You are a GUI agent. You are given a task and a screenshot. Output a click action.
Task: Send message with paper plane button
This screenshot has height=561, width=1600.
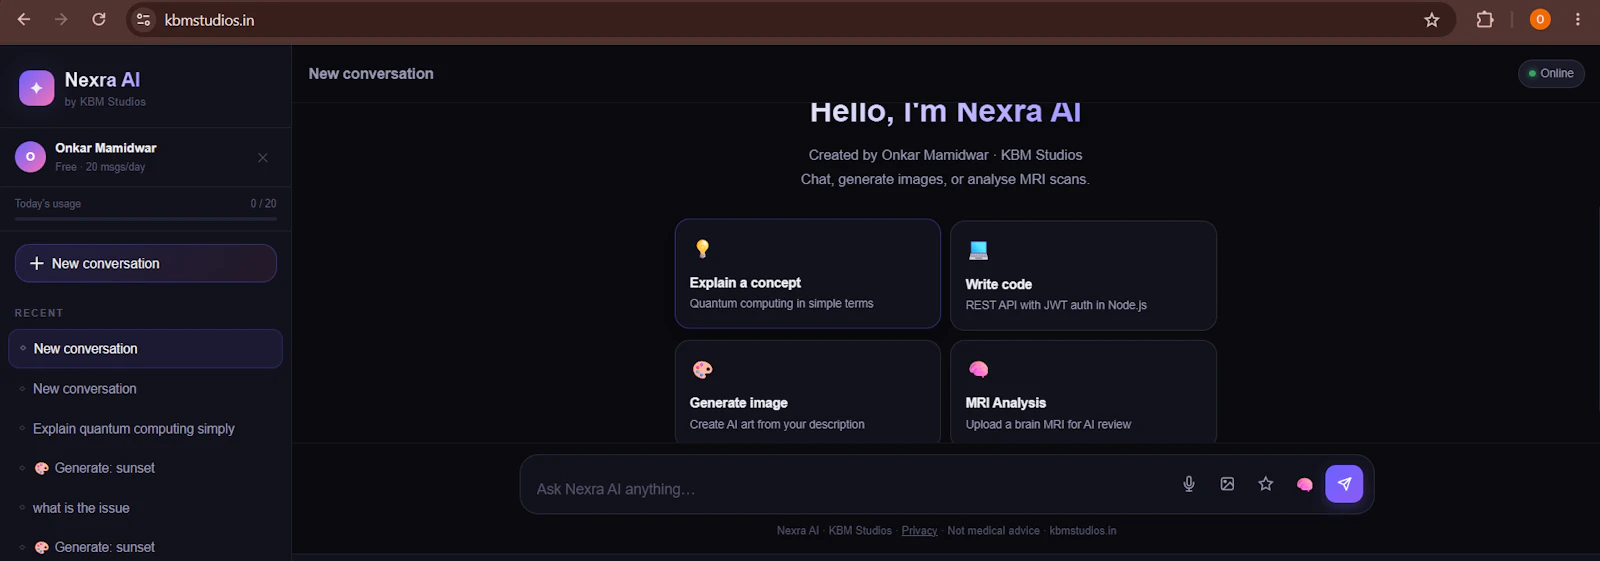[x=1344, y=484]
